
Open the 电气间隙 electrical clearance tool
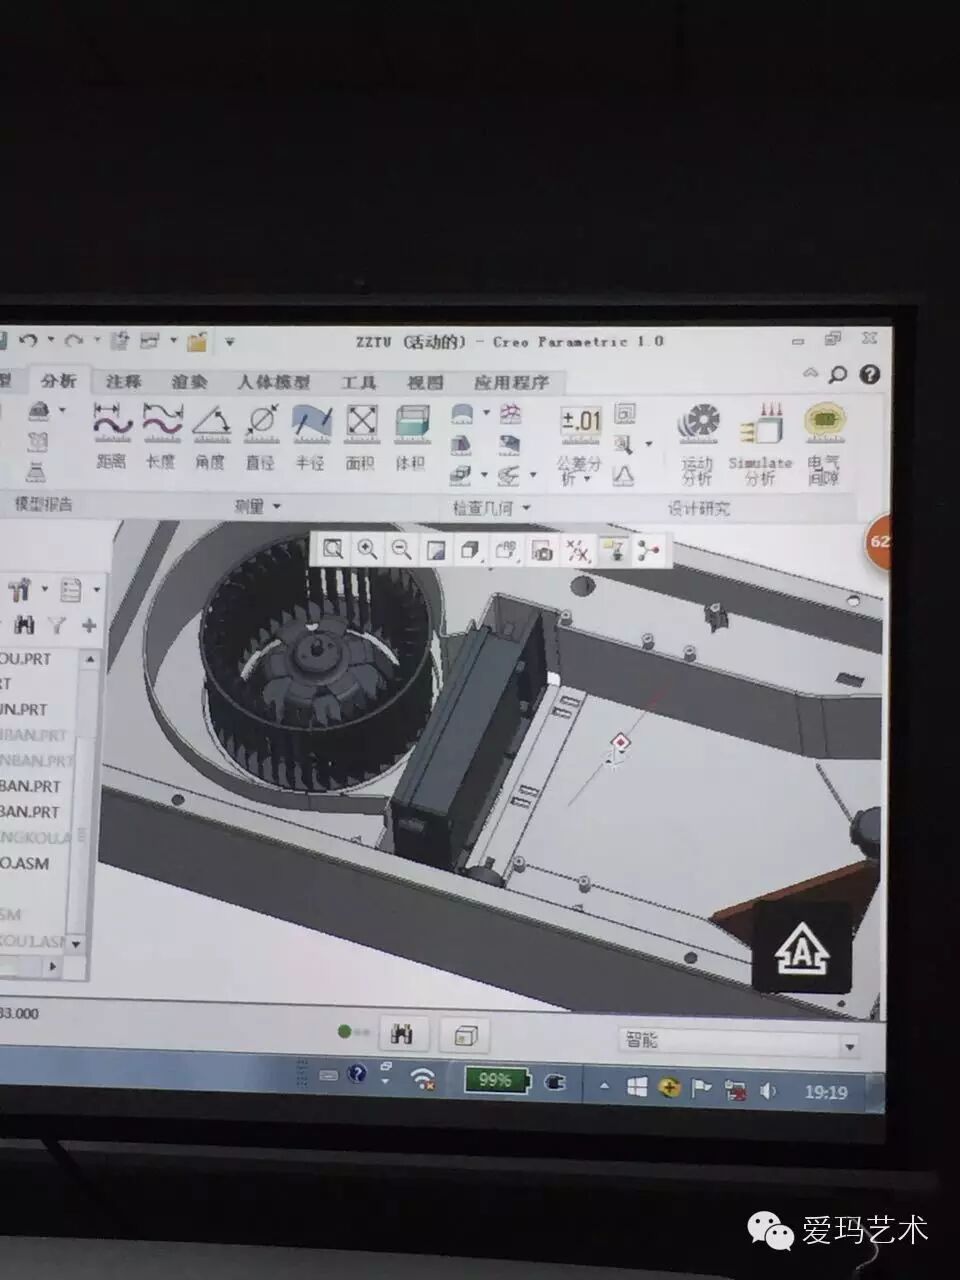click(823, 444)
